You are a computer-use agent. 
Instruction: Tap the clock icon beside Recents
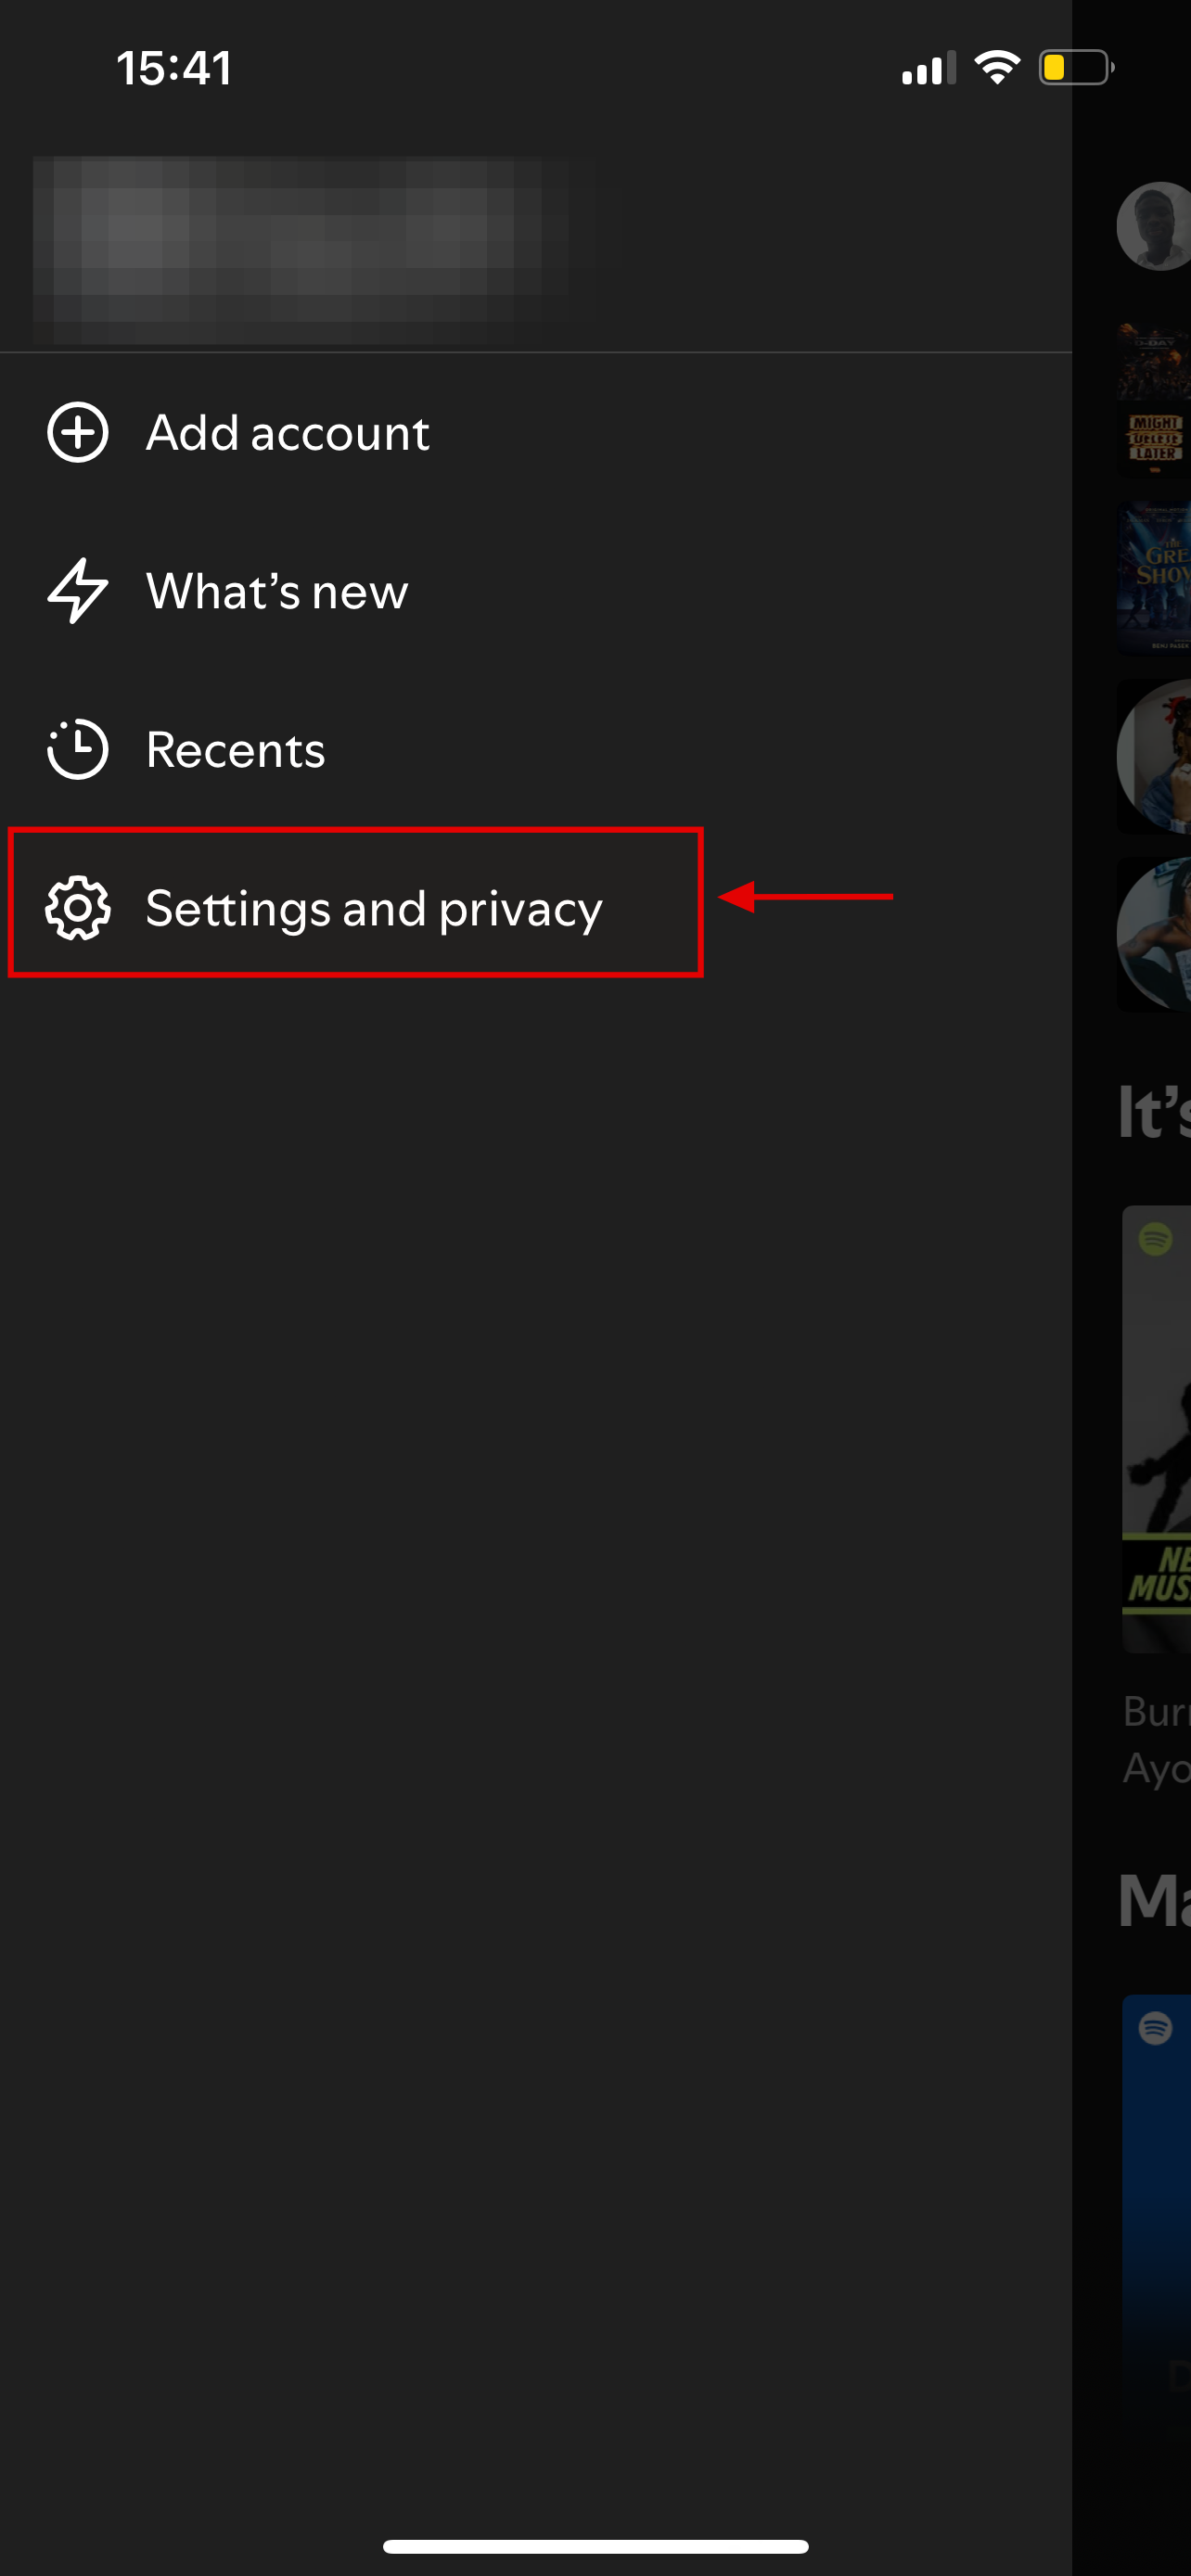[x=78, y=749]
